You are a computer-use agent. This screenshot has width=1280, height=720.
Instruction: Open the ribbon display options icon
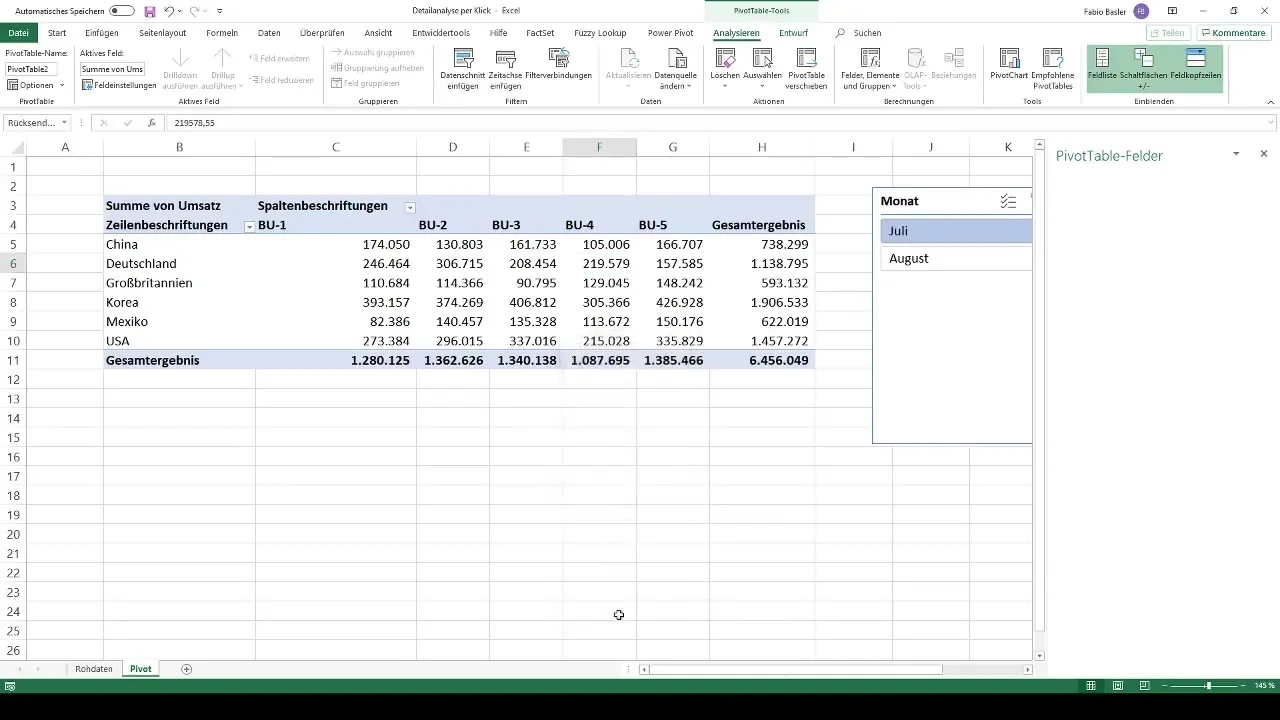1172,11
